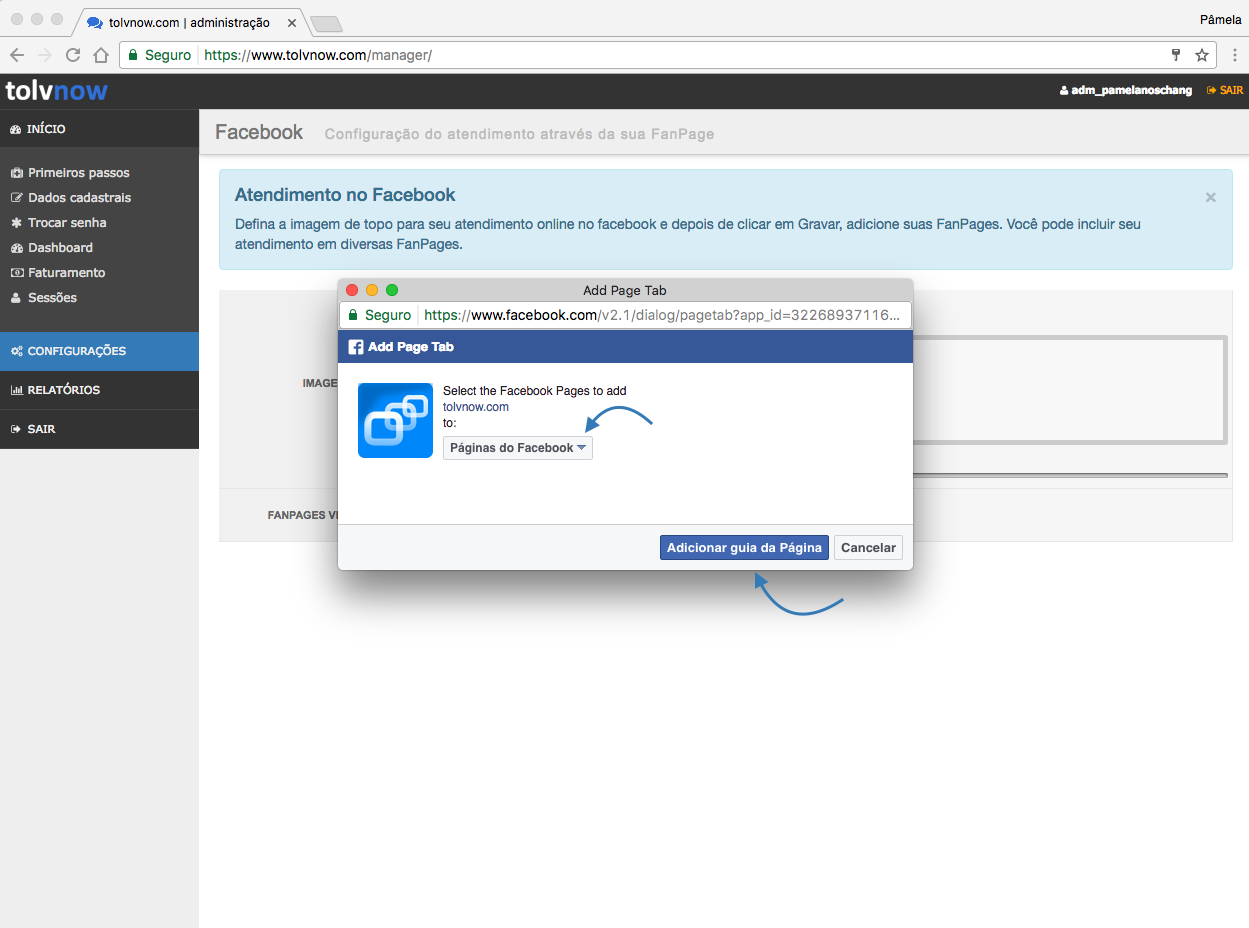Close the Add Page Tab popup window
Viewport: 1249px width, 928px height.
pyautogui.click(x=352, y=290)
